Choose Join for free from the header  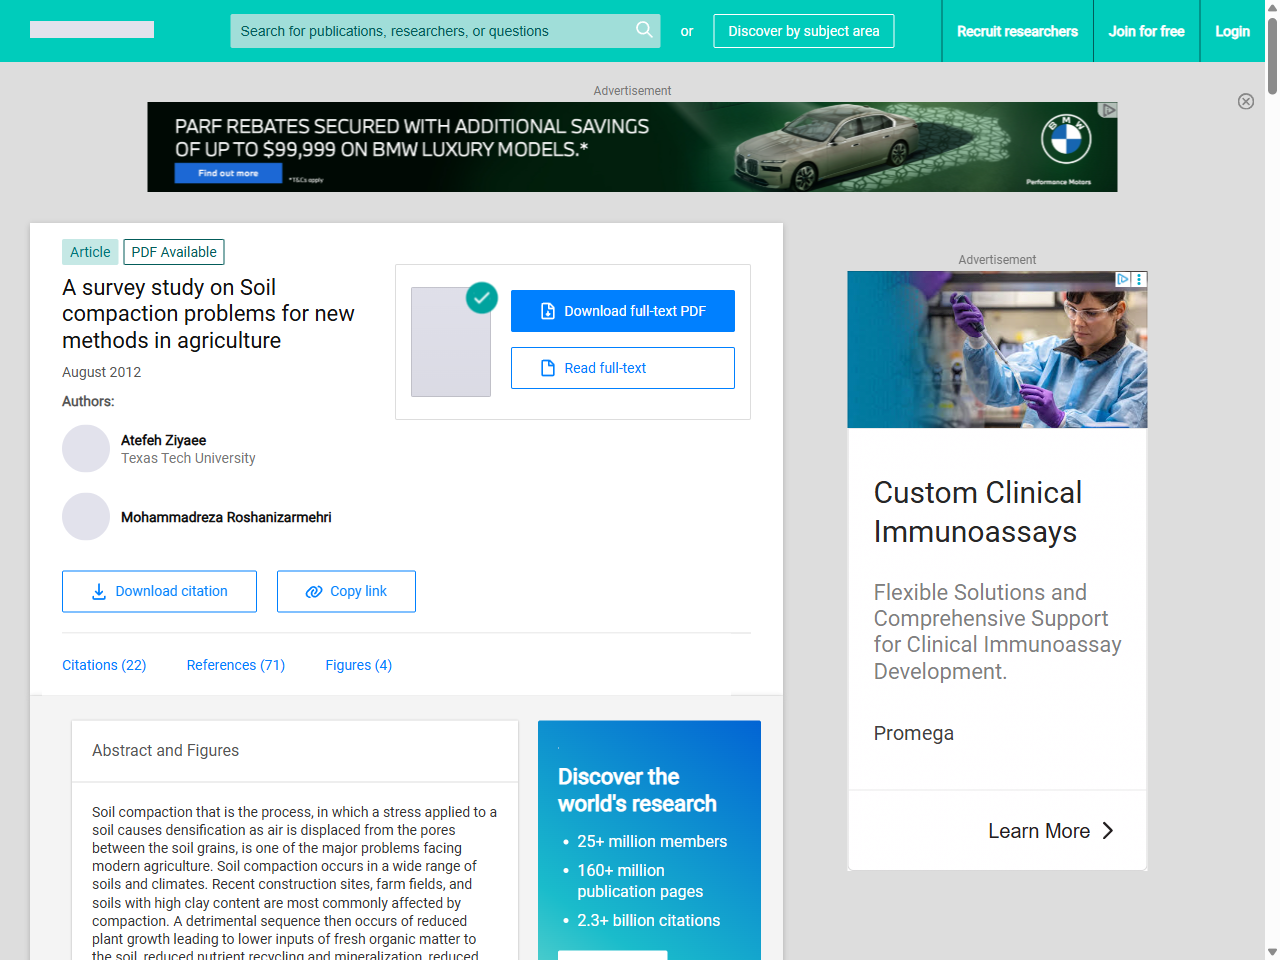[1146, 31]
